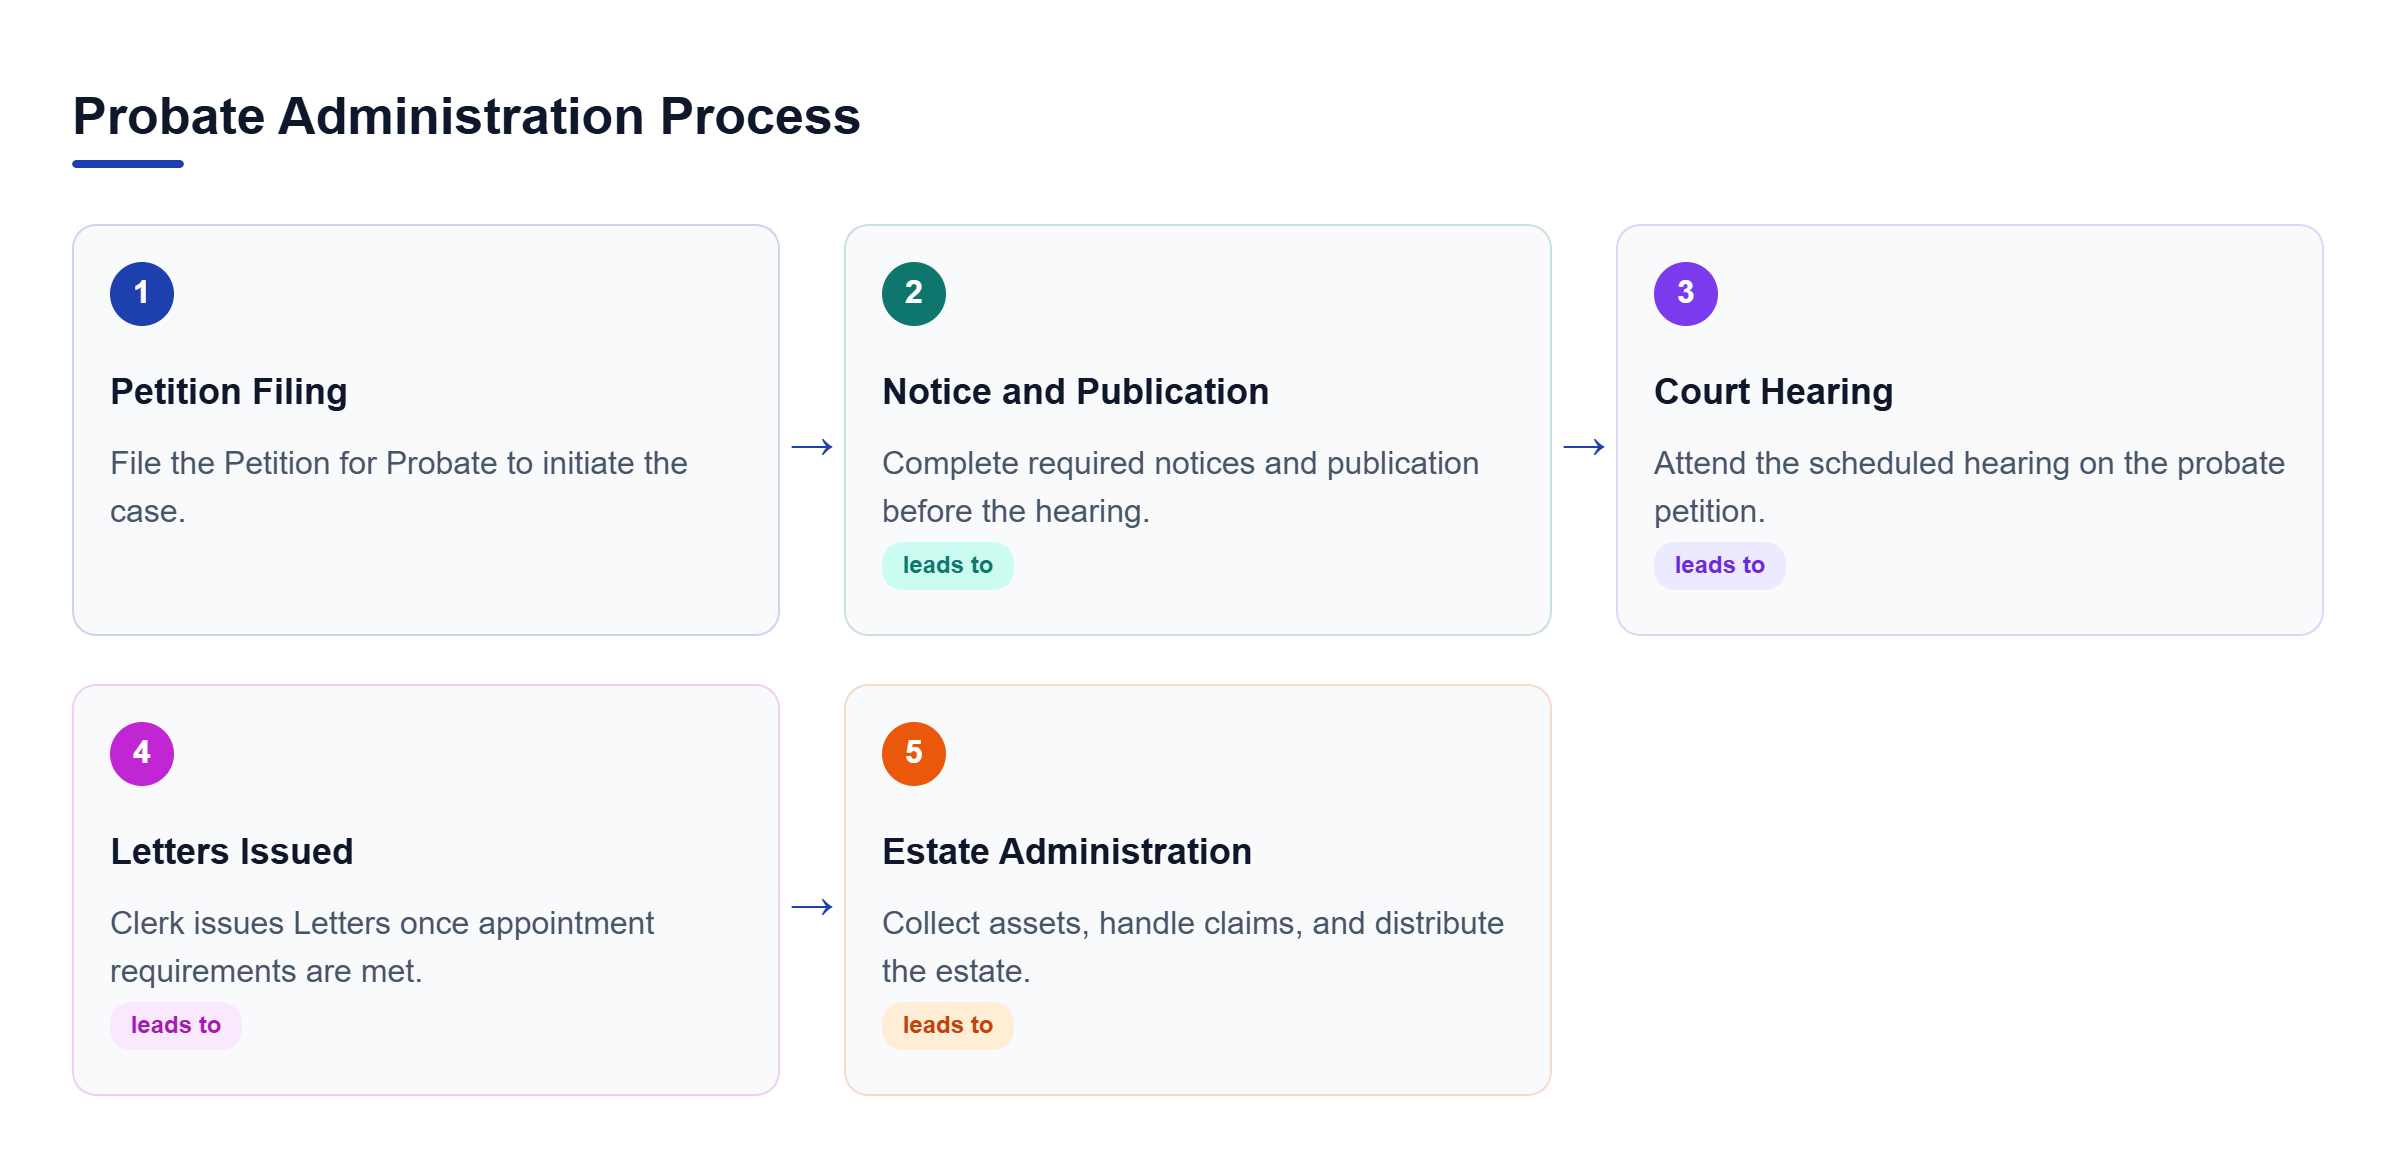Select the 'Notice and Publication' card title
Screen dimensions: 2400x1168
[x=1076, y=392]
